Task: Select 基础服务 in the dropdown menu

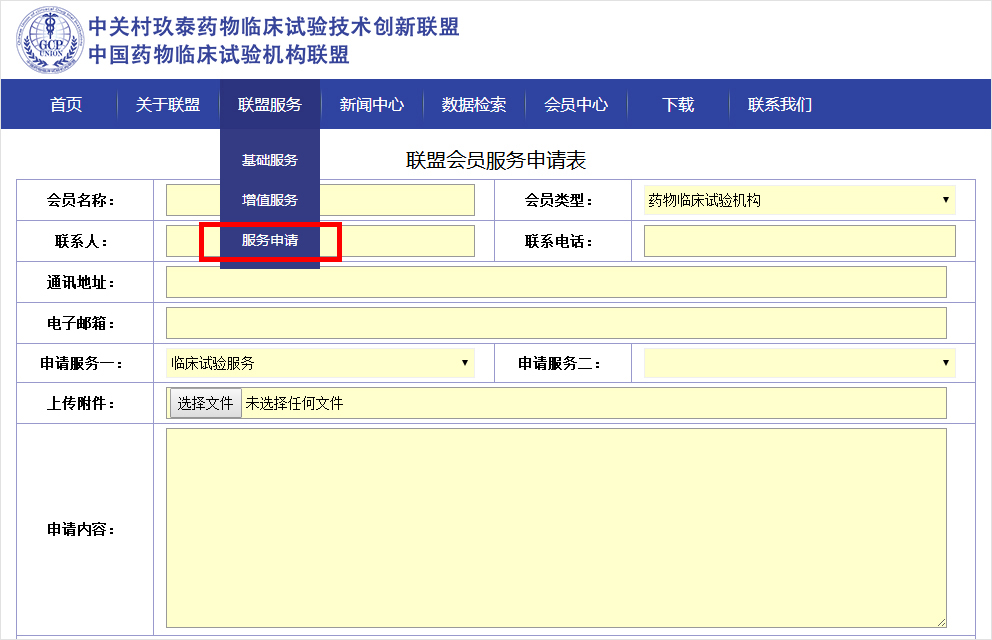Action: pyautogui.click(x=270, y=160)
